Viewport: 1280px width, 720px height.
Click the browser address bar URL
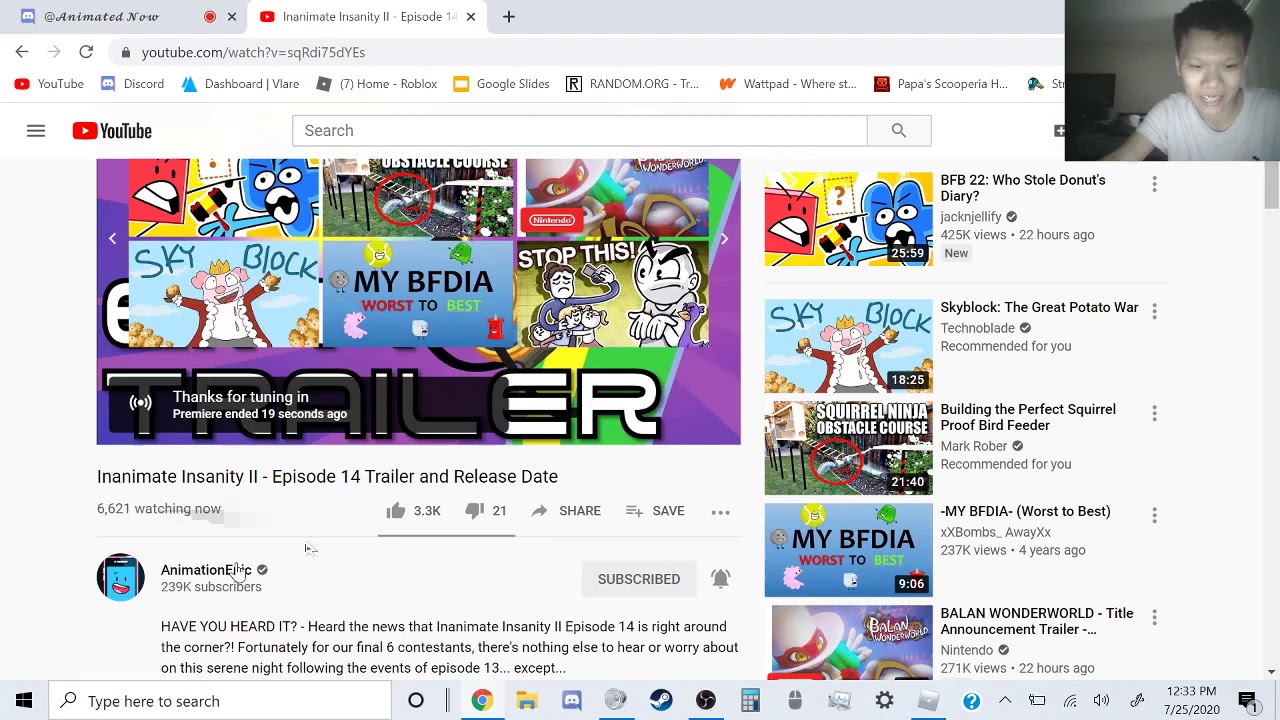tap(253, 52)
